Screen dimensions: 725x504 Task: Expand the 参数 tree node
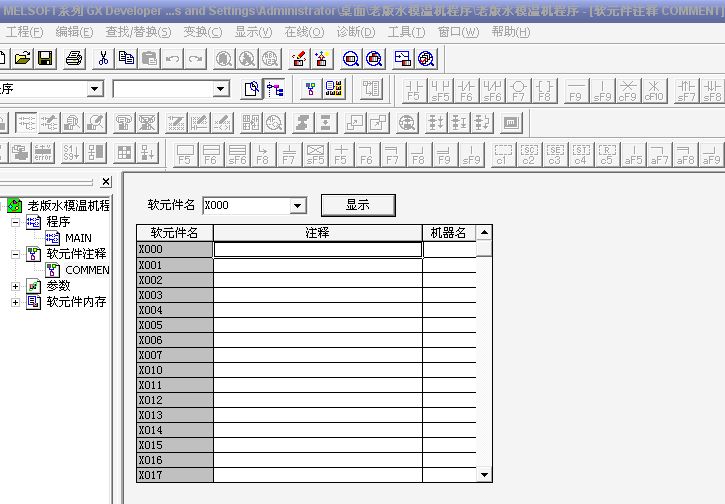pyautogui.click(x=16, y=286)
